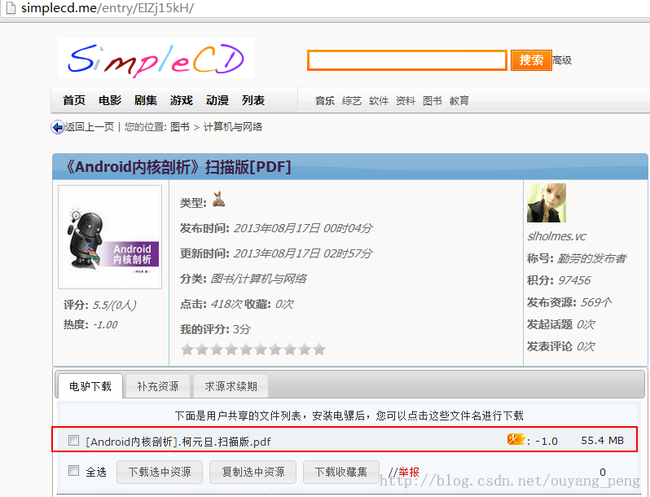Image resolution: width=650 pixels, height=497 pixels.
Task: Open the 列表 navigation item
Action: [x=253, y=100]
